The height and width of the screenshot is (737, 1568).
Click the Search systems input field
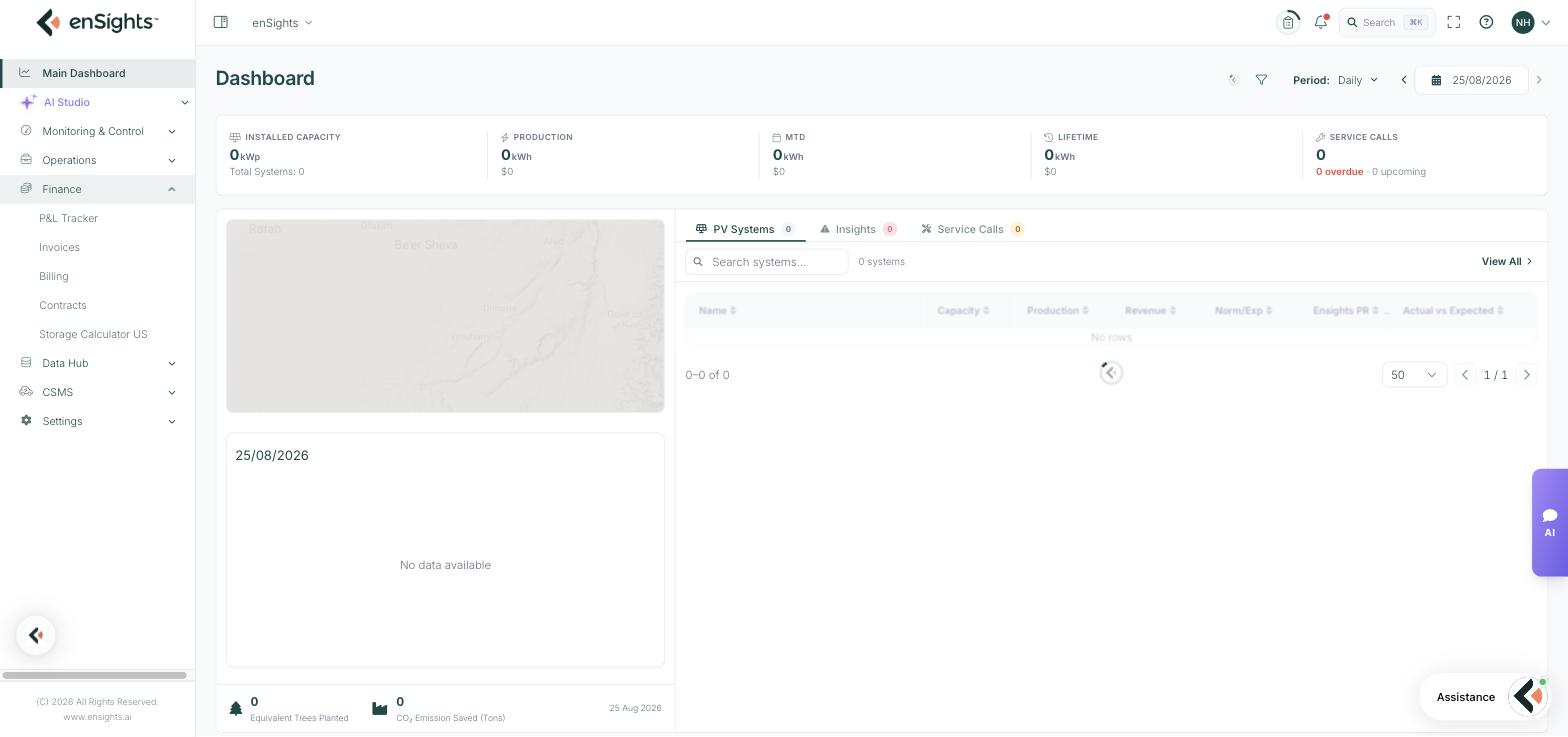coord(767,262)
